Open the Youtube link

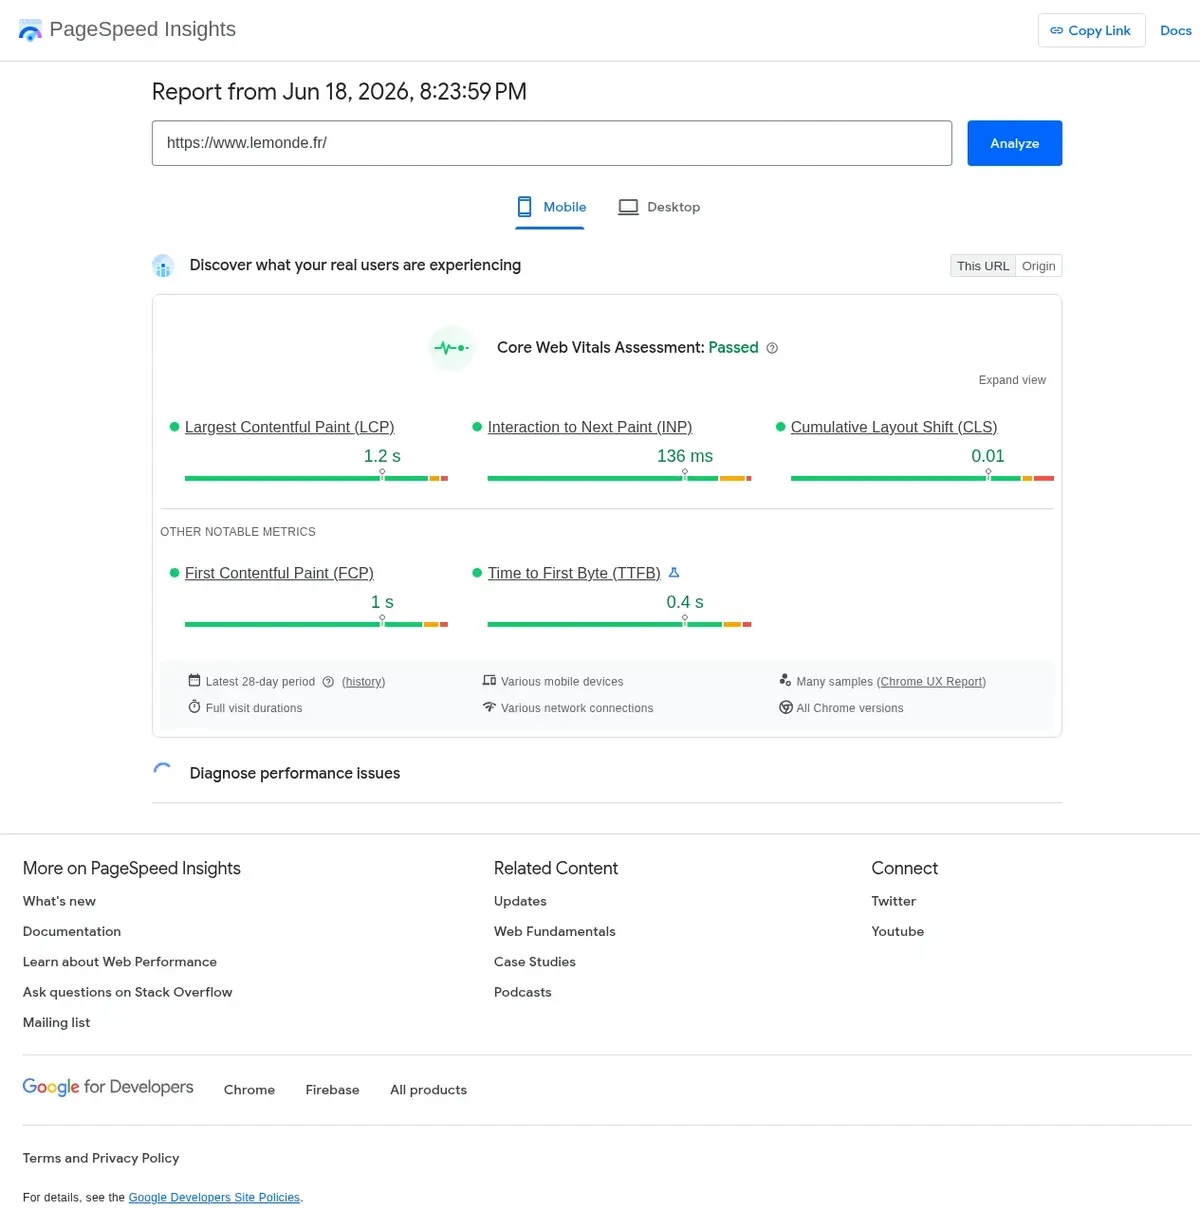[898, 931]
